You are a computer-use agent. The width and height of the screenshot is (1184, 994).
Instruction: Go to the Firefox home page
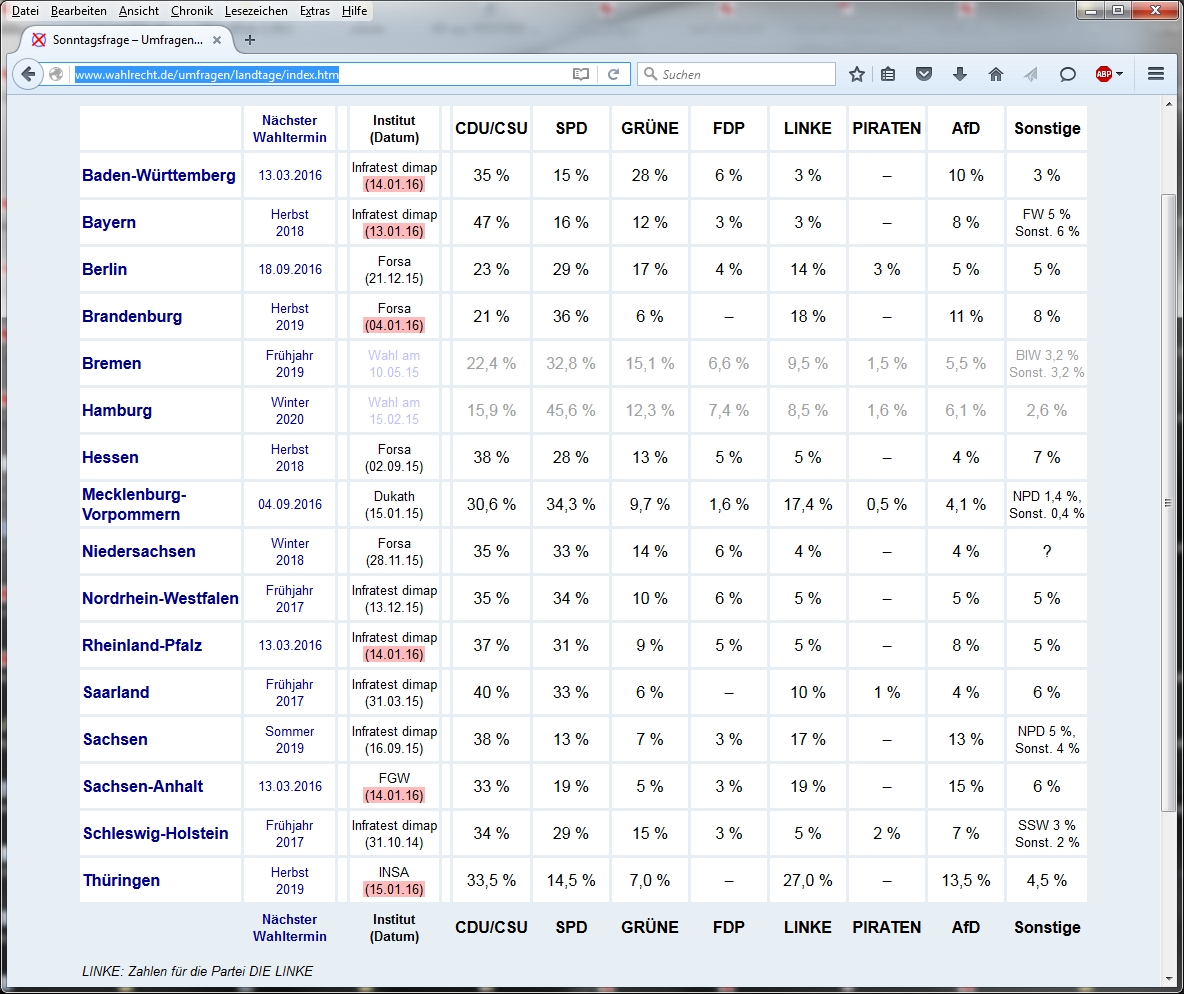click(995, 74)
